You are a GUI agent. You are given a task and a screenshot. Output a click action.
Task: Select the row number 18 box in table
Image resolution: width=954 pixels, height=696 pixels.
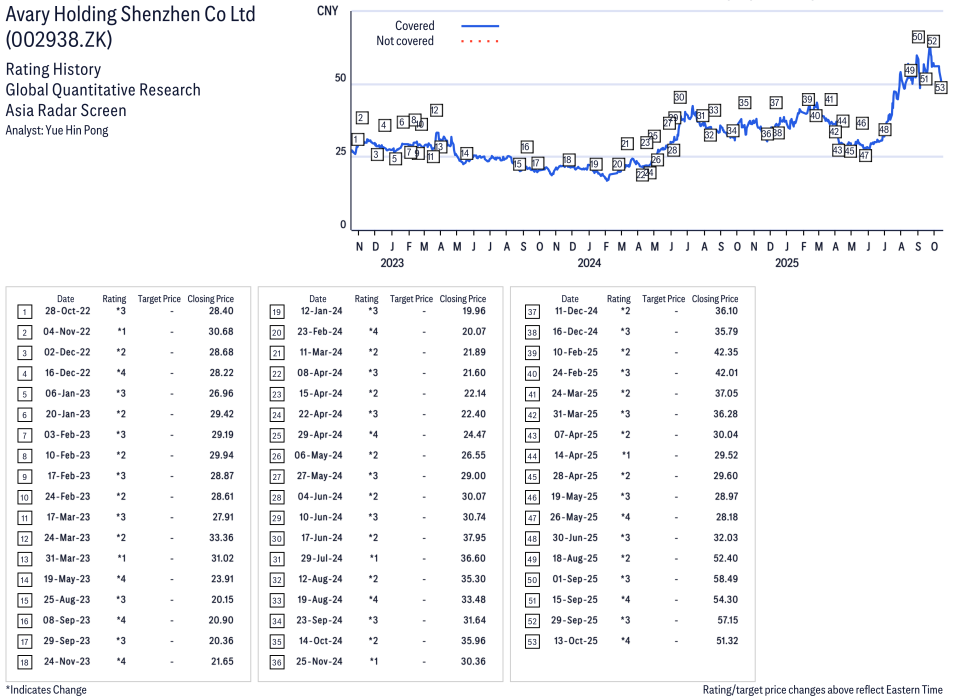tap(25, 661)
